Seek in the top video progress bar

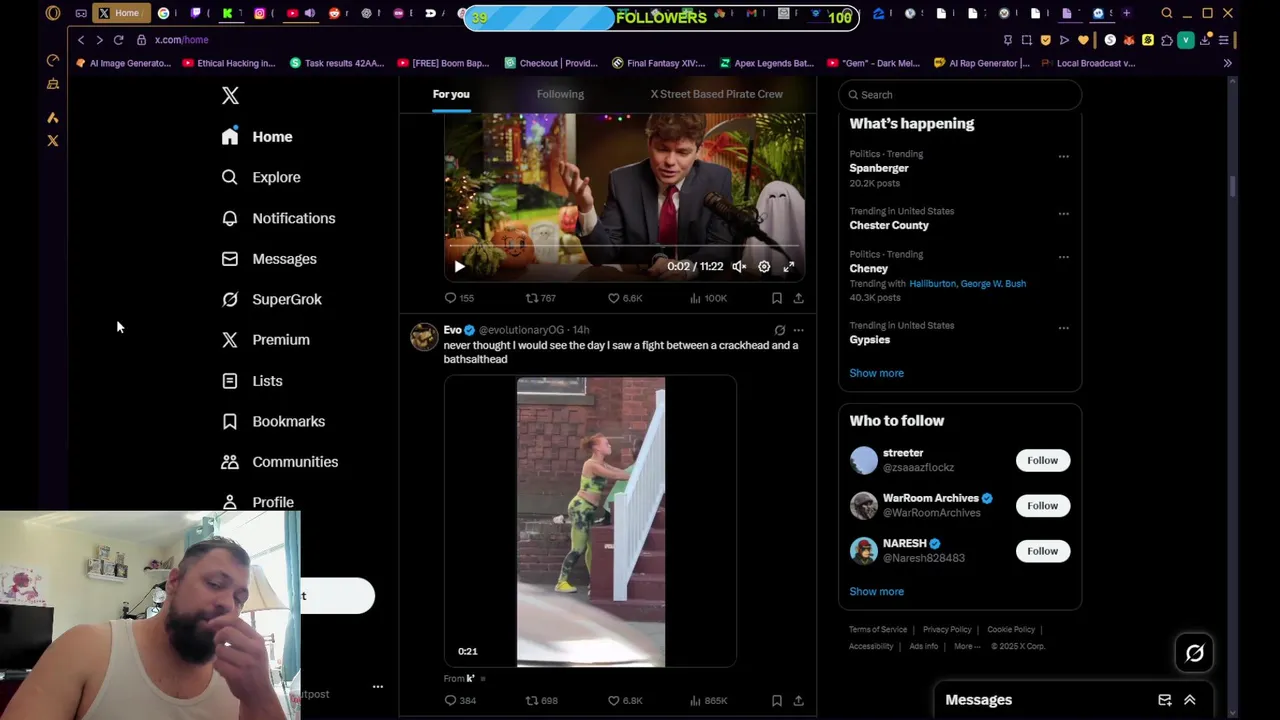coord(624,246)
